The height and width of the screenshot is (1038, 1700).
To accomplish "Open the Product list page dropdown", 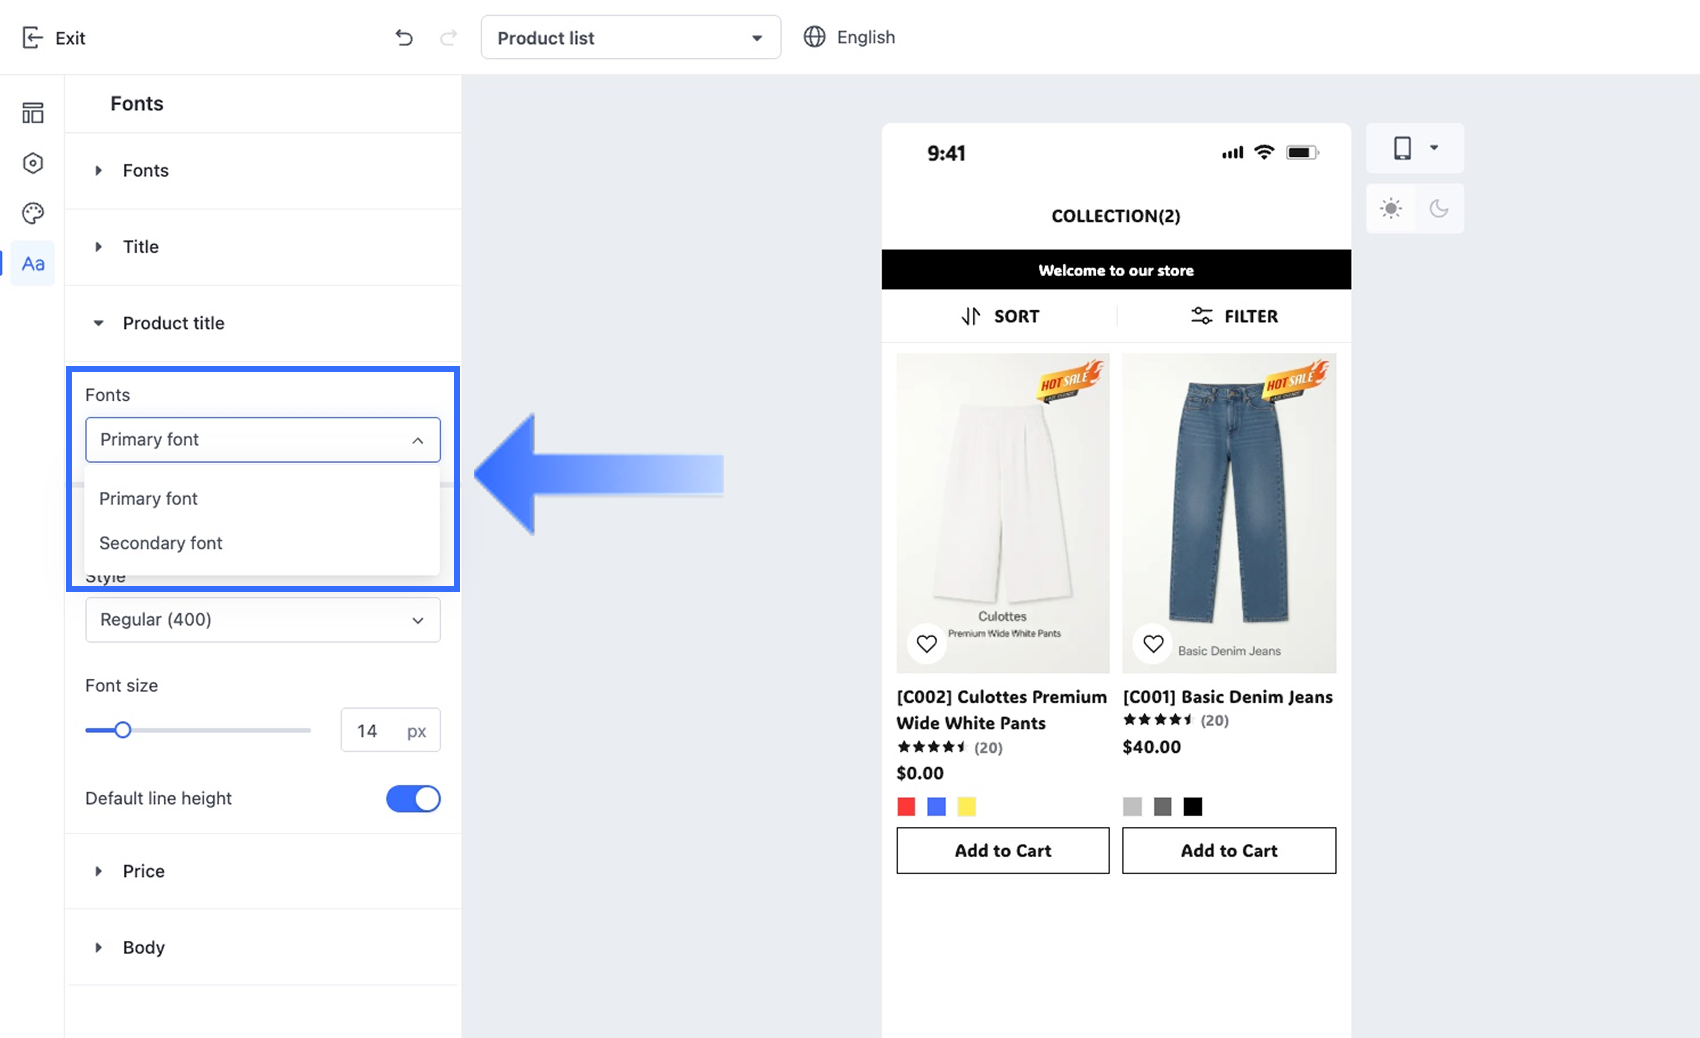I will point(630,38).
